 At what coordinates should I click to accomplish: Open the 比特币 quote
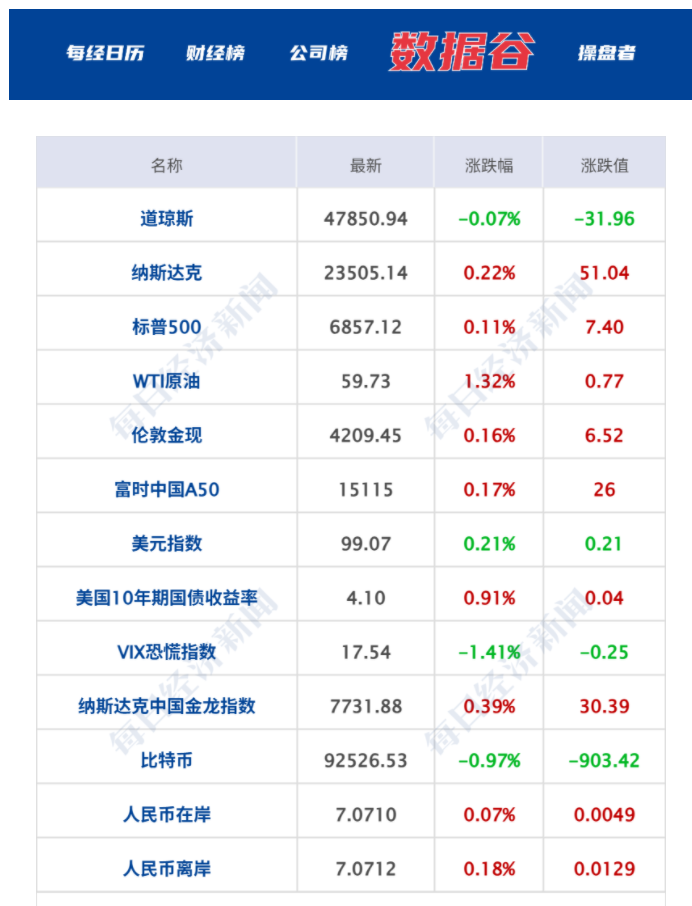(x=167, y=760)
